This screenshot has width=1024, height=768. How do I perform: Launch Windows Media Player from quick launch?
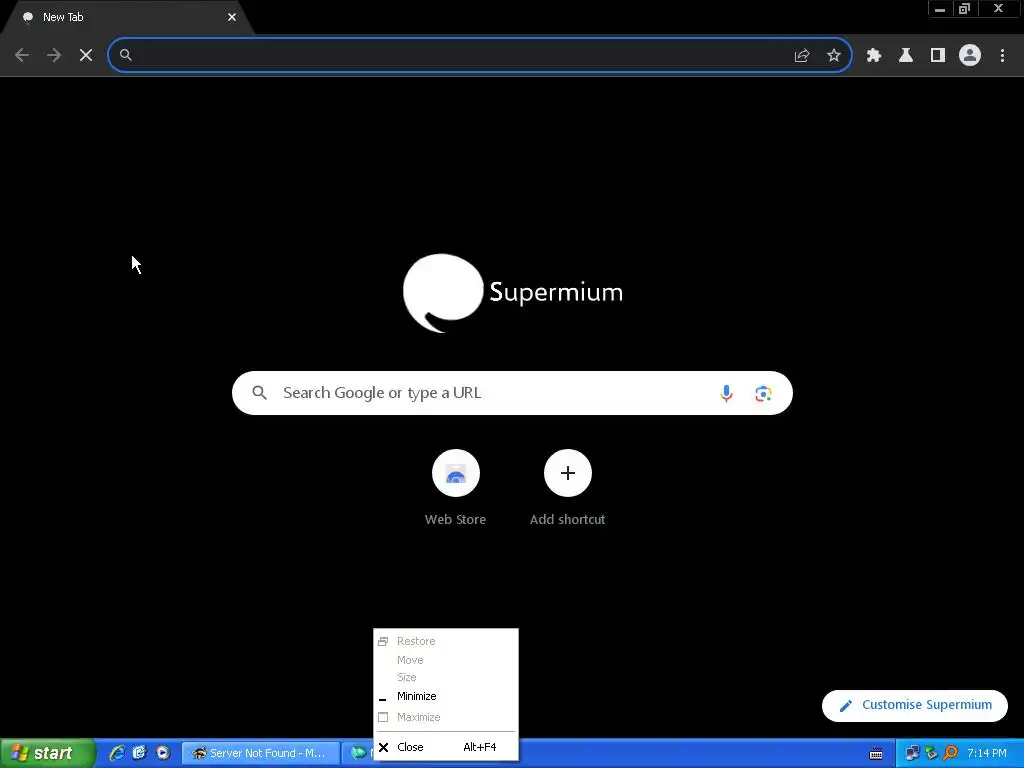163,753
